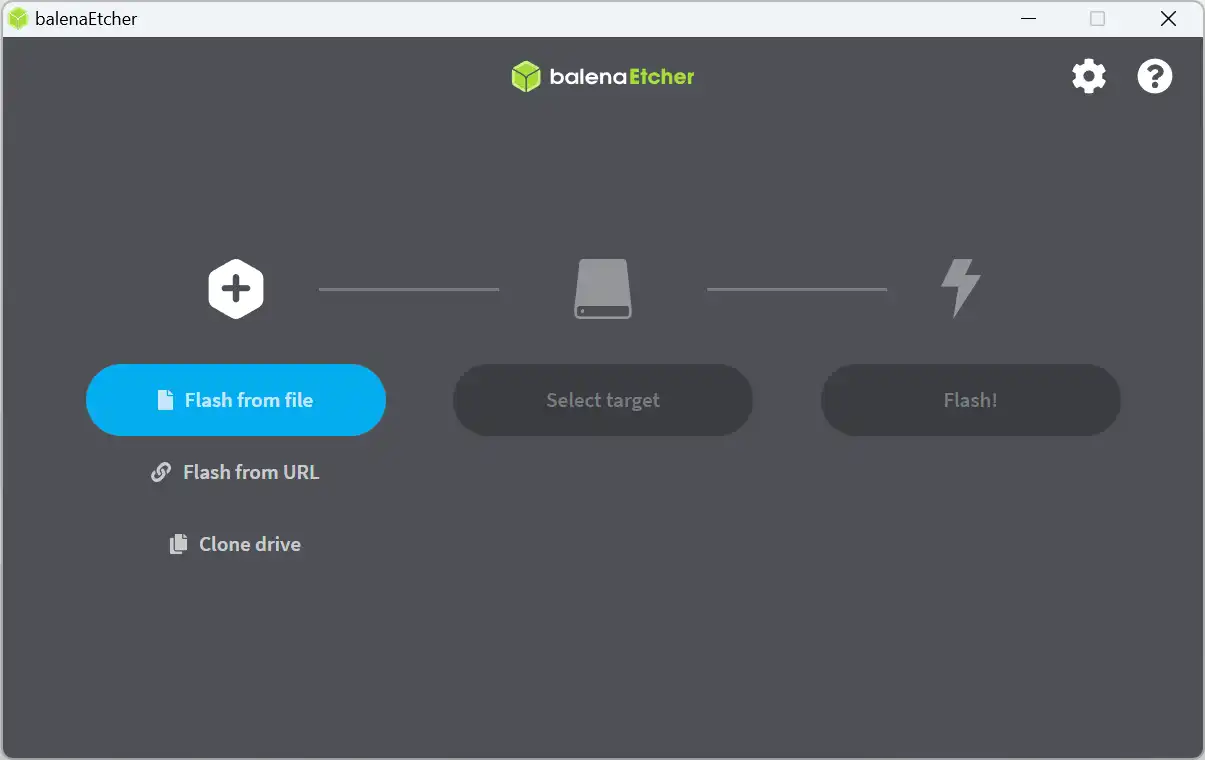Click the gray strip at the window bottom
The image size is (1205, 760).
click(602, 753)
